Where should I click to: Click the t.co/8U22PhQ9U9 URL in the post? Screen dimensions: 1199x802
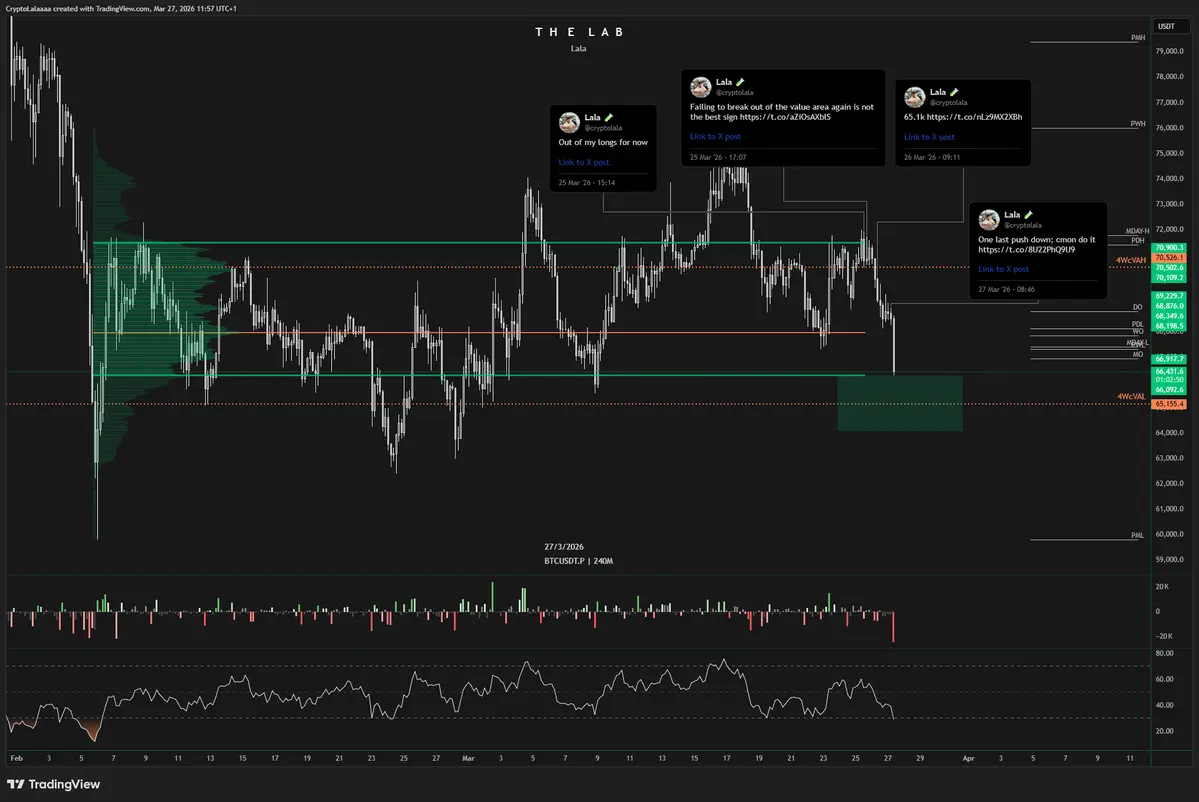1026,249
